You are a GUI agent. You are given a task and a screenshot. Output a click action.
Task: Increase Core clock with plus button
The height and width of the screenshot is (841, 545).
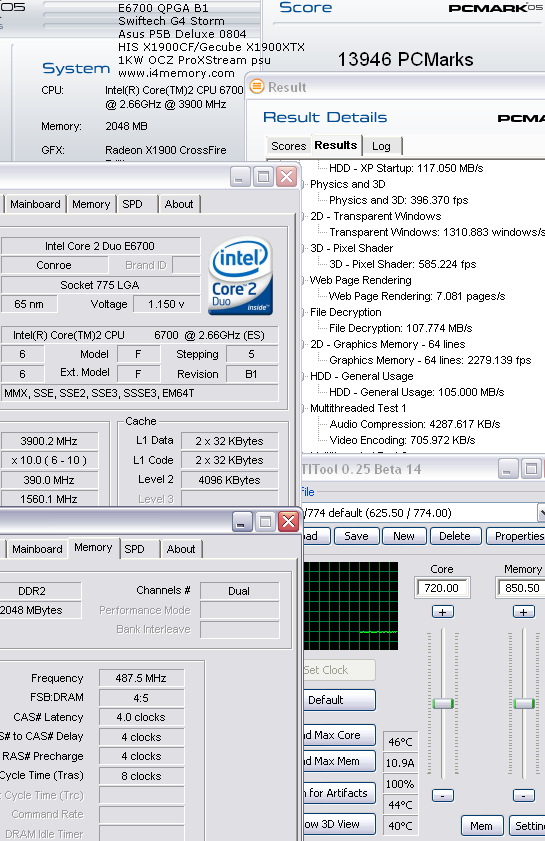[443, 611]
